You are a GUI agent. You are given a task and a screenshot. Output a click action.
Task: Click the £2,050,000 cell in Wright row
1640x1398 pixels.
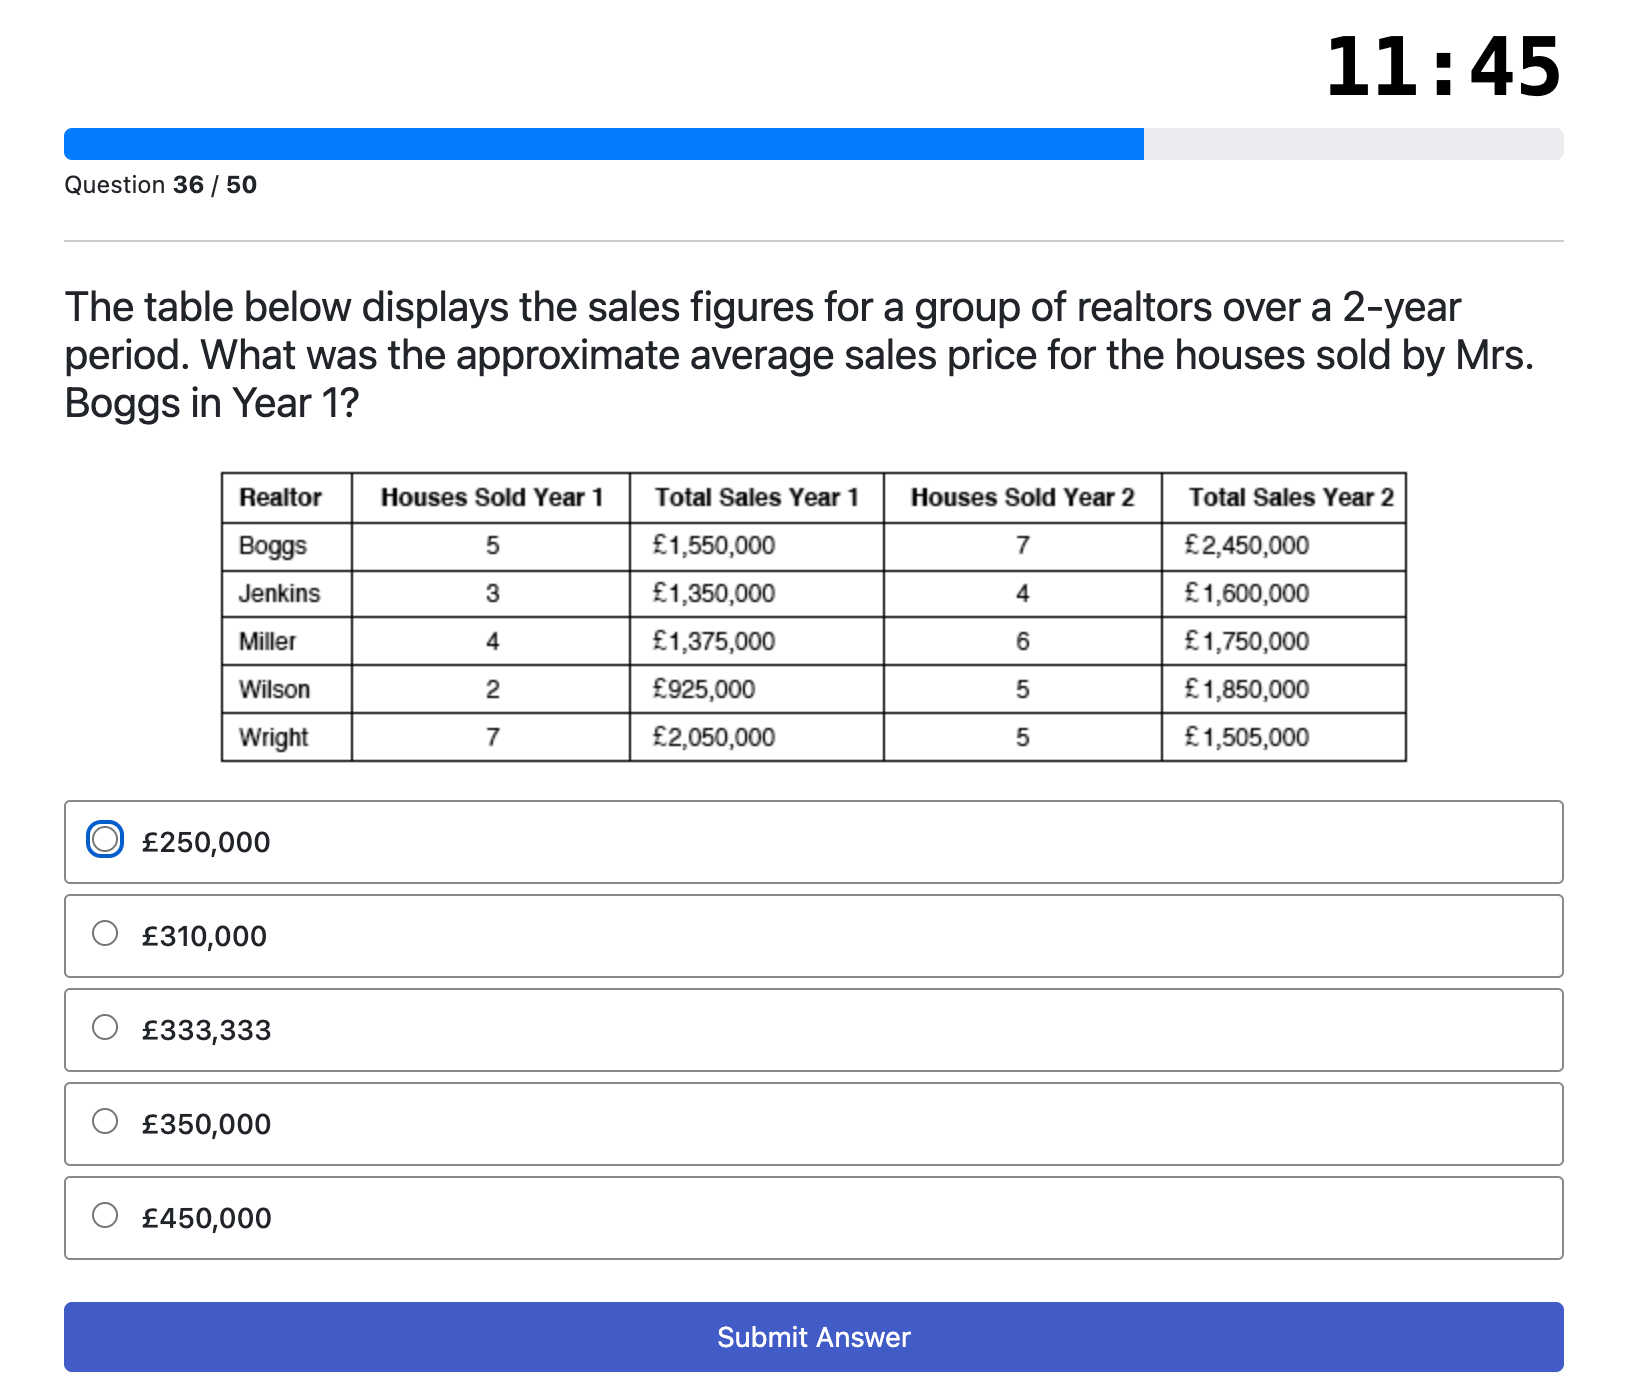click(x=713, y=738)
